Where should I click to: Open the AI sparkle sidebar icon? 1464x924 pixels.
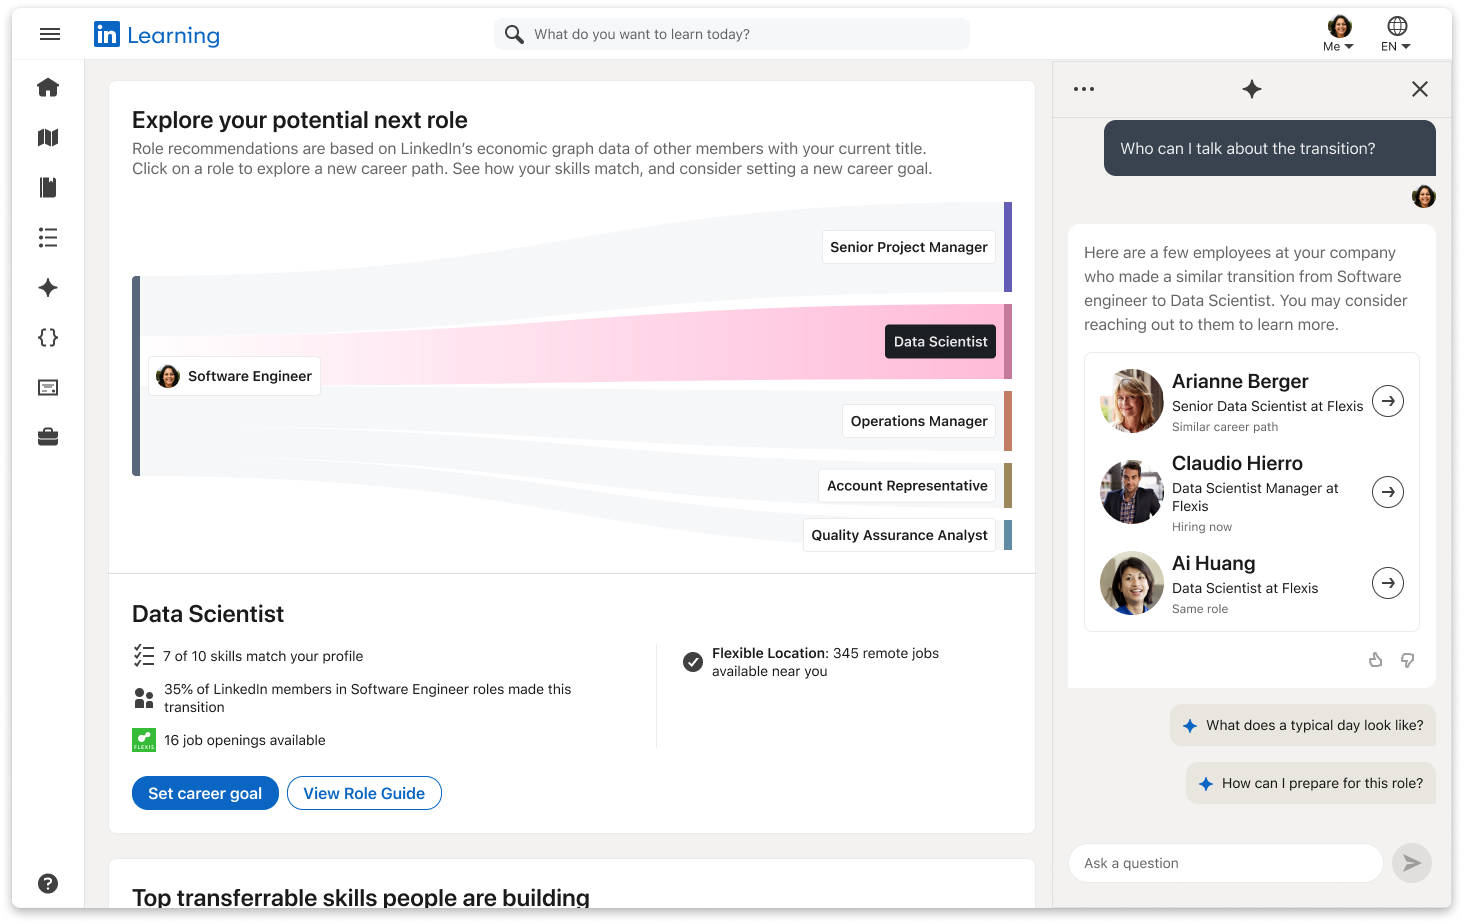point(48,288)
